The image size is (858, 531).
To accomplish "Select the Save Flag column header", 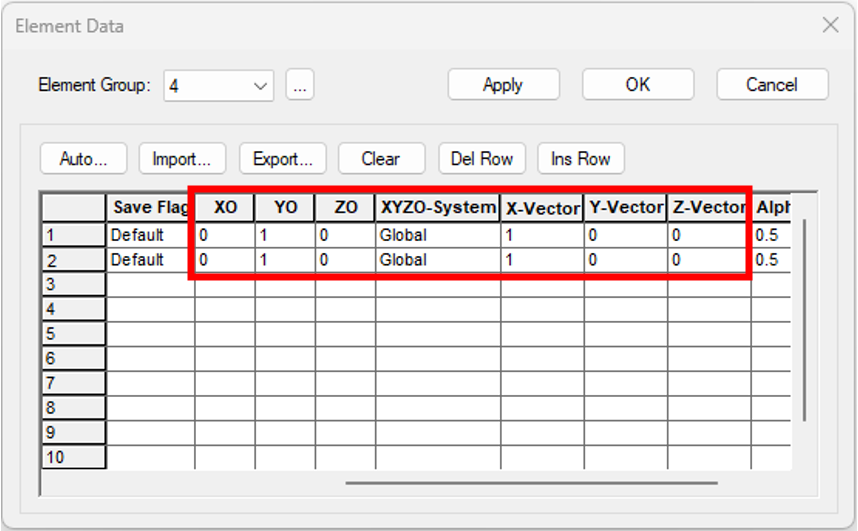I will click(x=150, y=207).
